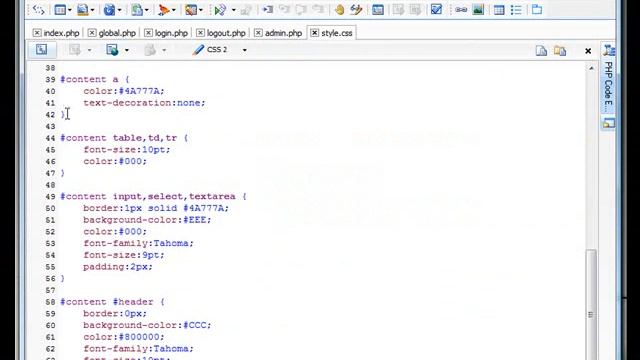
Task: Click the image tools toolbar icon
Action: coord(191,9)
